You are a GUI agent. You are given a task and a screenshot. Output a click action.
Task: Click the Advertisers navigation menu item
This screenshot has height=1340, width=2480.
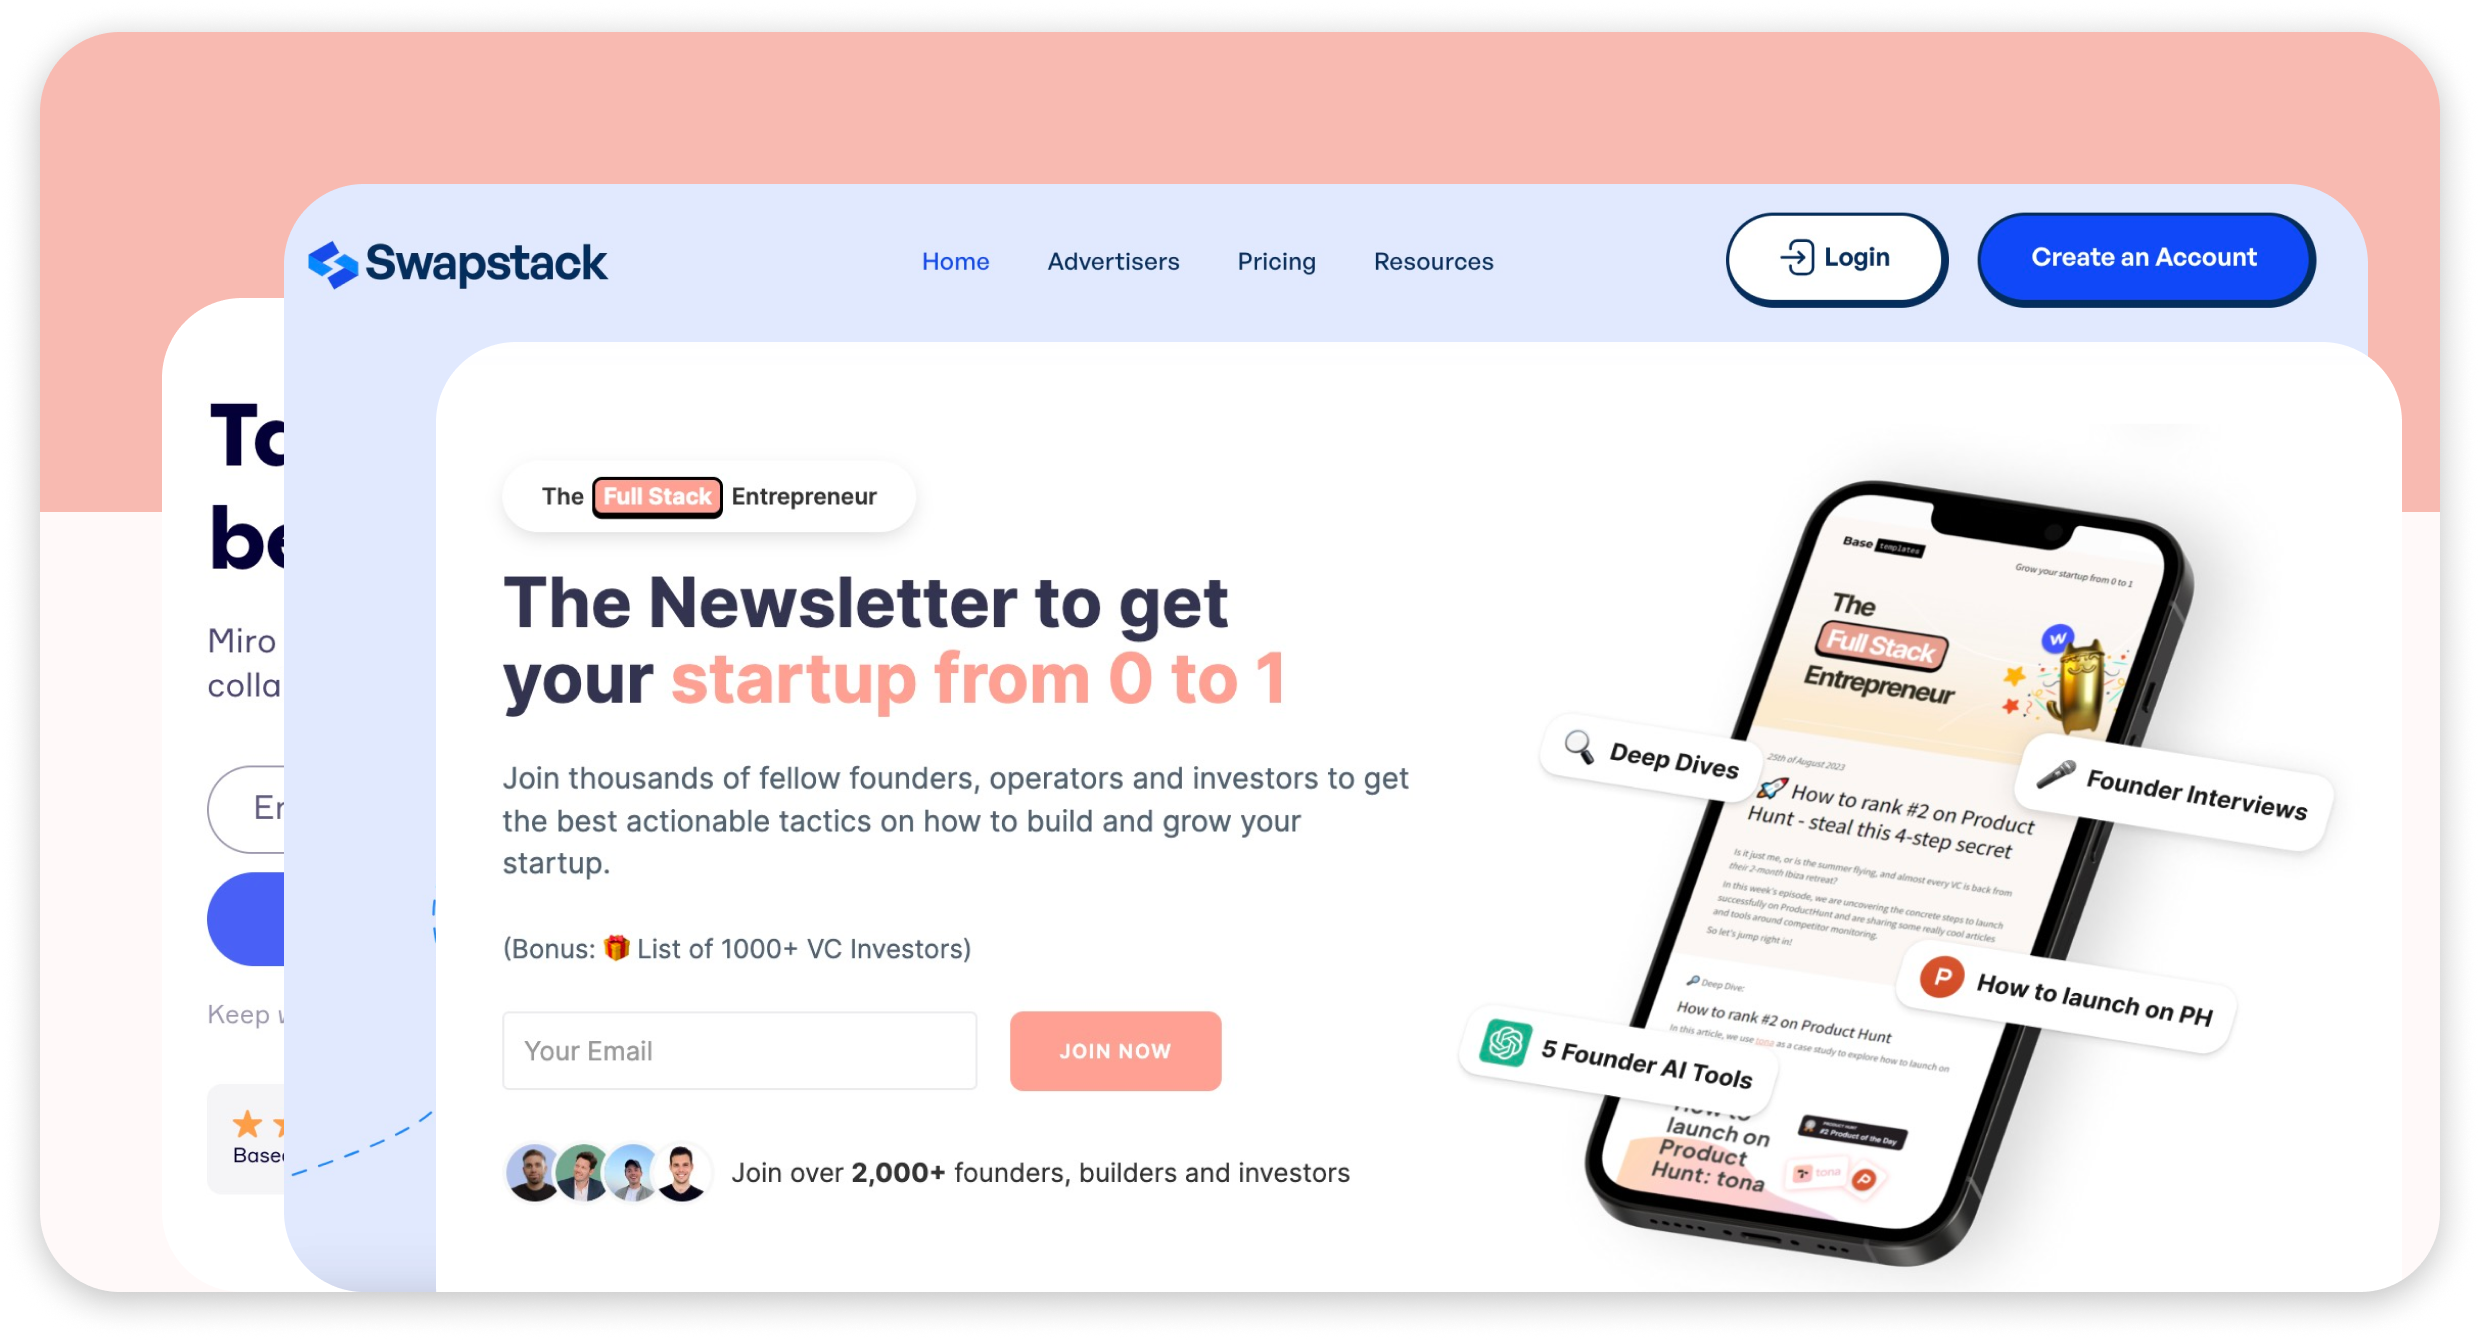click(x=1112, y=261)
